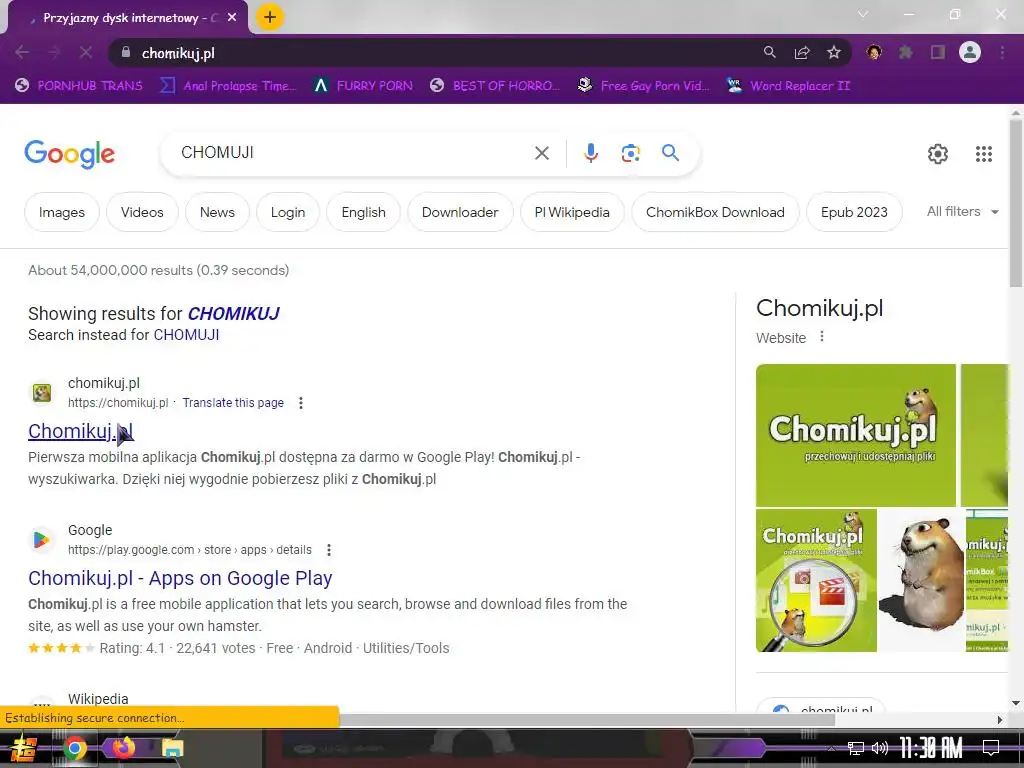This screenshot has height=768, width=1024.
Task: Open options dots for the chomikuj.pl result
Action: pos(300,403)
